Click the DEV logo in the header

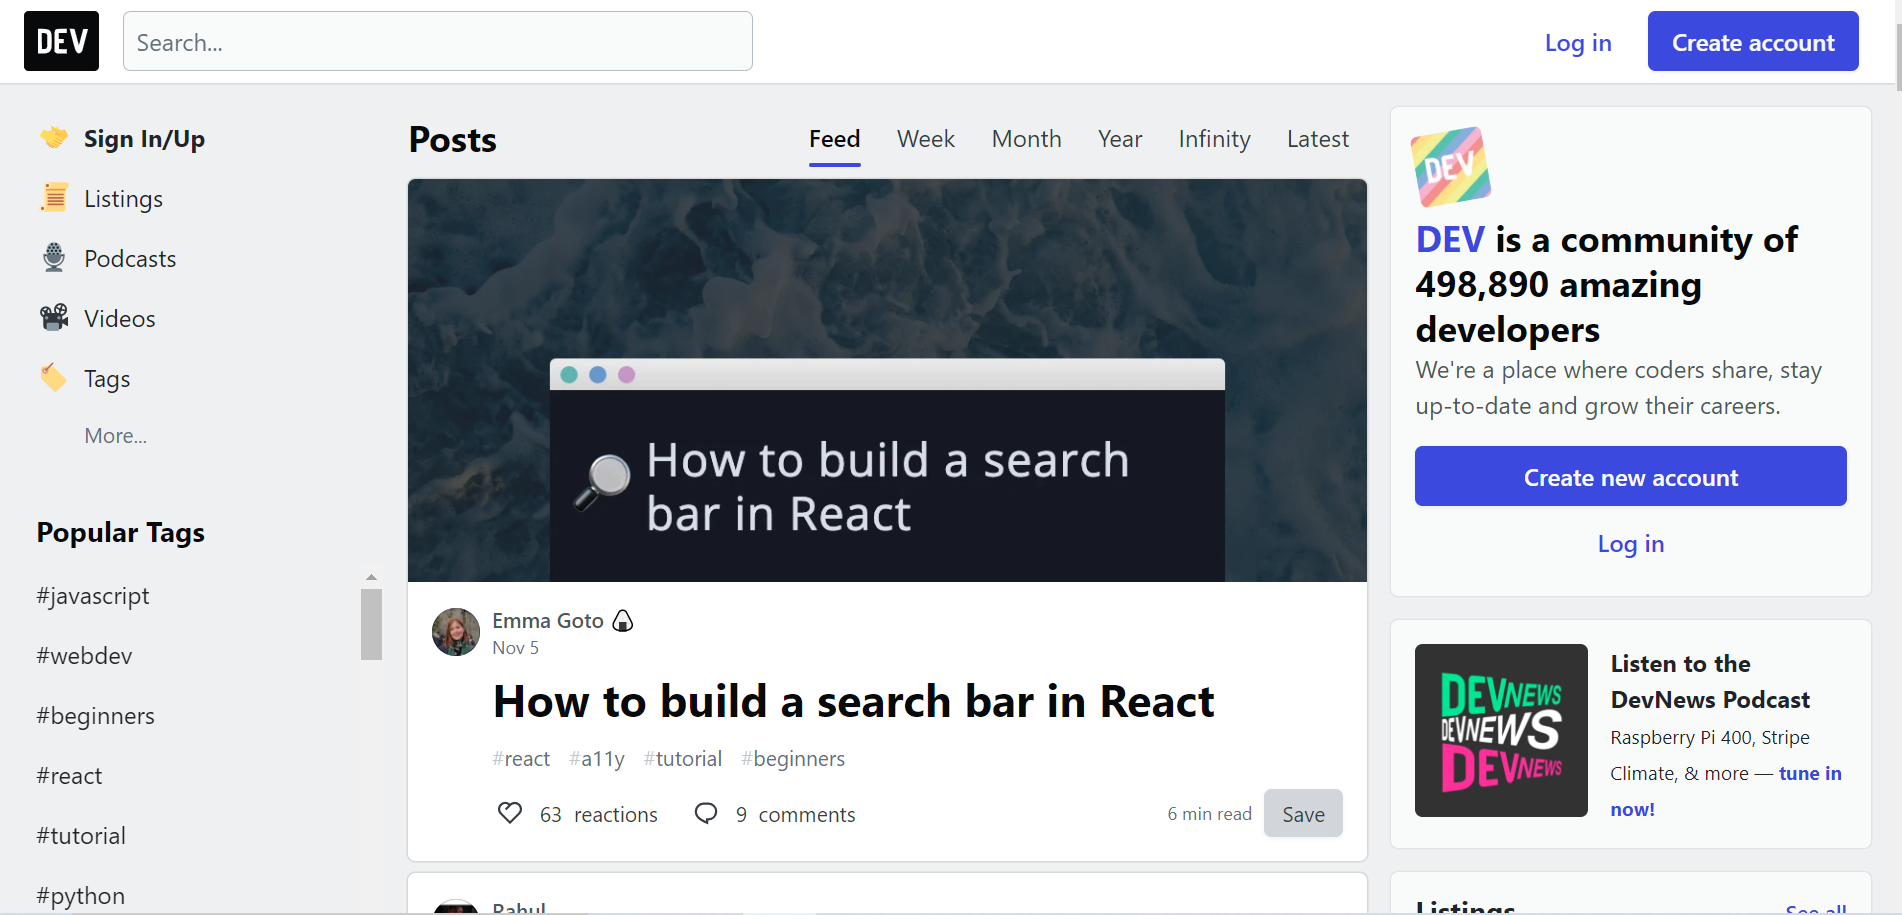(61, 41)
